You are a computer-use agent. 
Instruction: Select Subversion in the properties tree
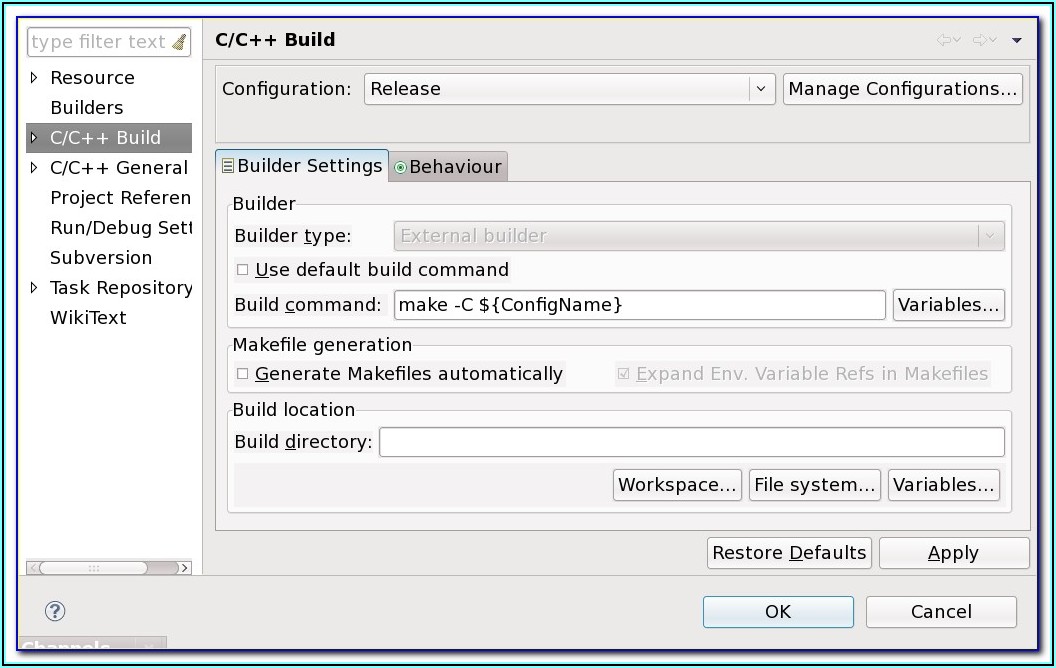click(x=101, y=258)
